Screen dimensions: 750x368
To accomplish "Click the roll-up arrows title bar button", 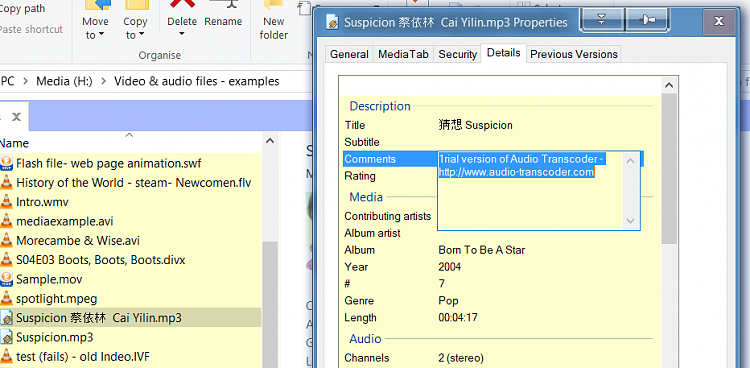I will pyautogui.click(x=602, y=20).
